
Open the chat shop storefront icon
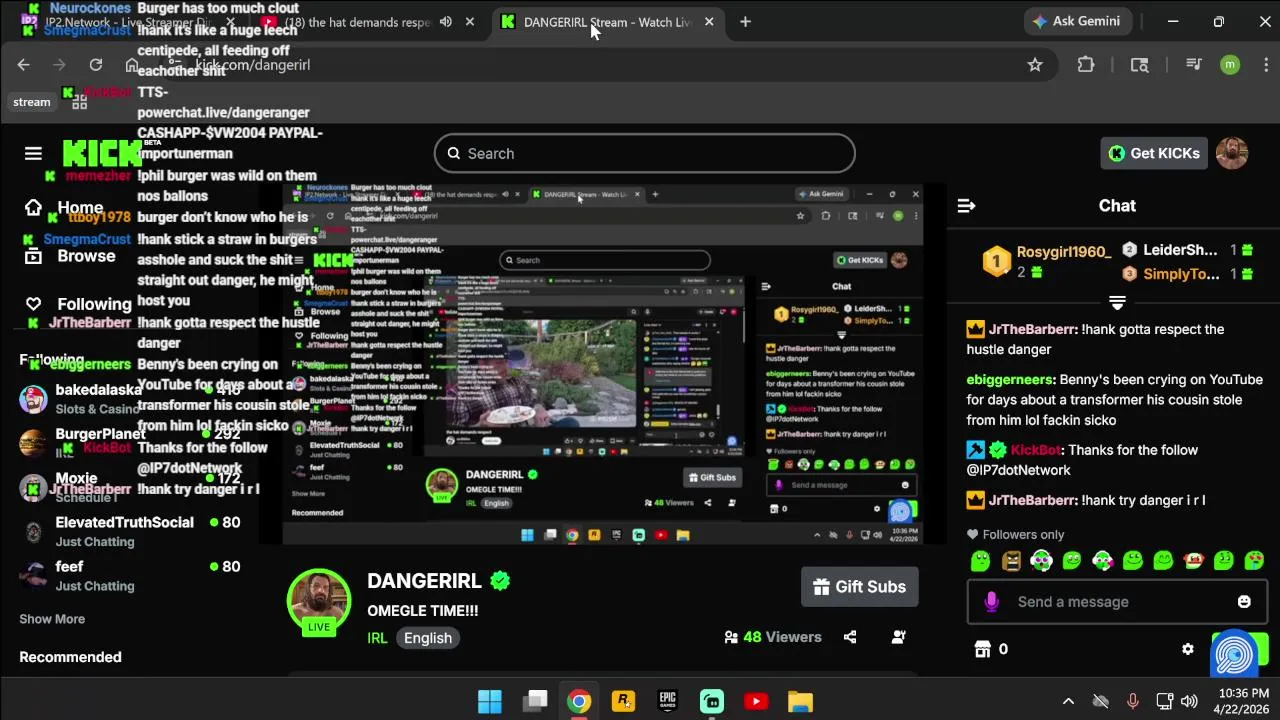982,649
